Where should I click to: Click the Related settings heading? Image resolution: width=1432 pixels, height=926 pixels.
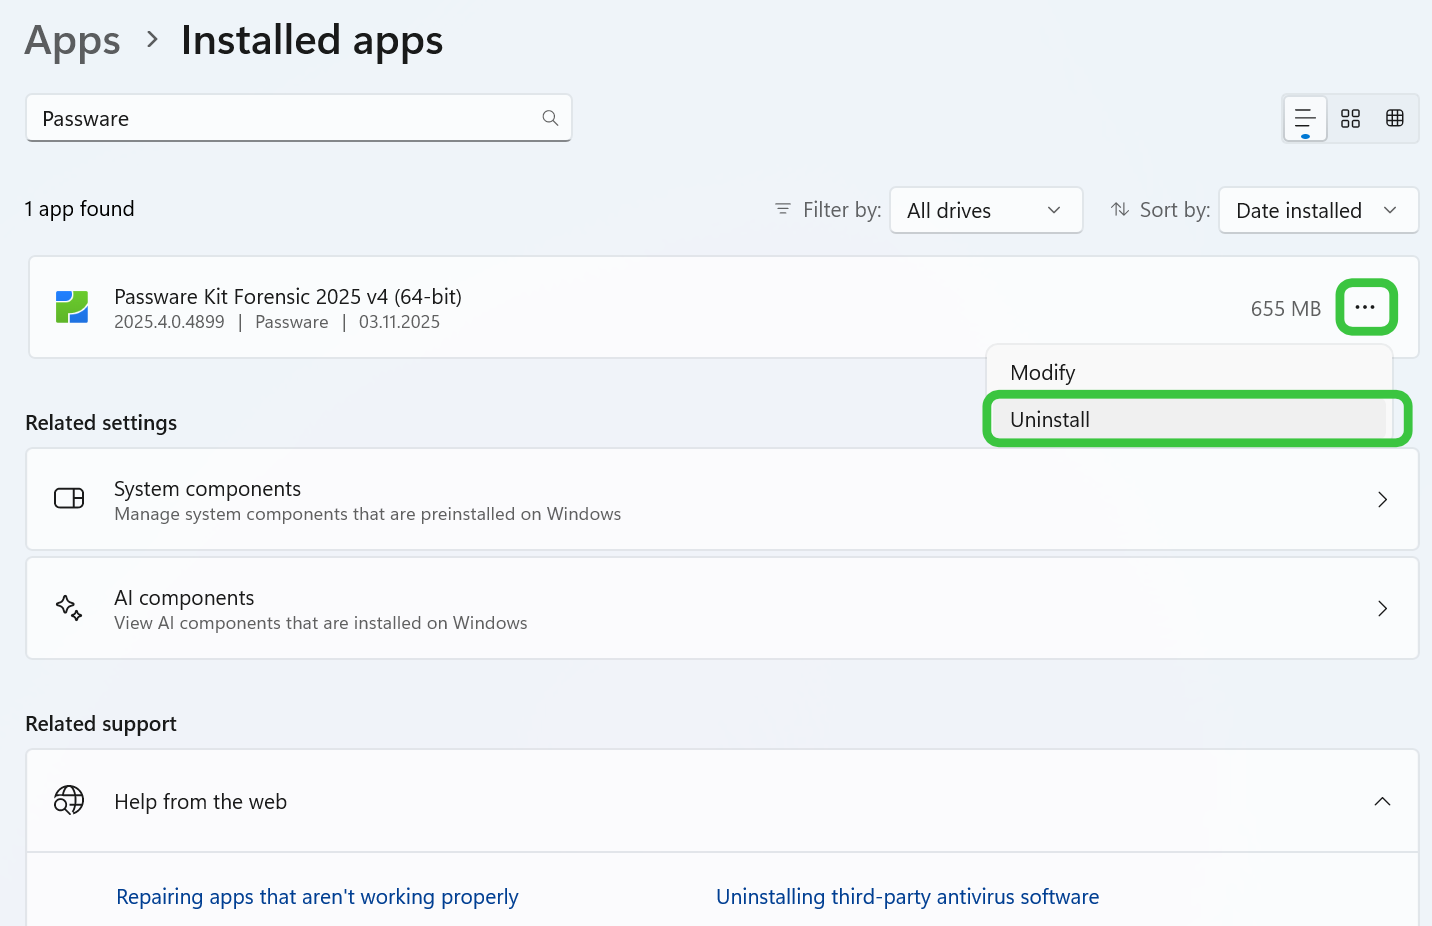coord(101,423)
